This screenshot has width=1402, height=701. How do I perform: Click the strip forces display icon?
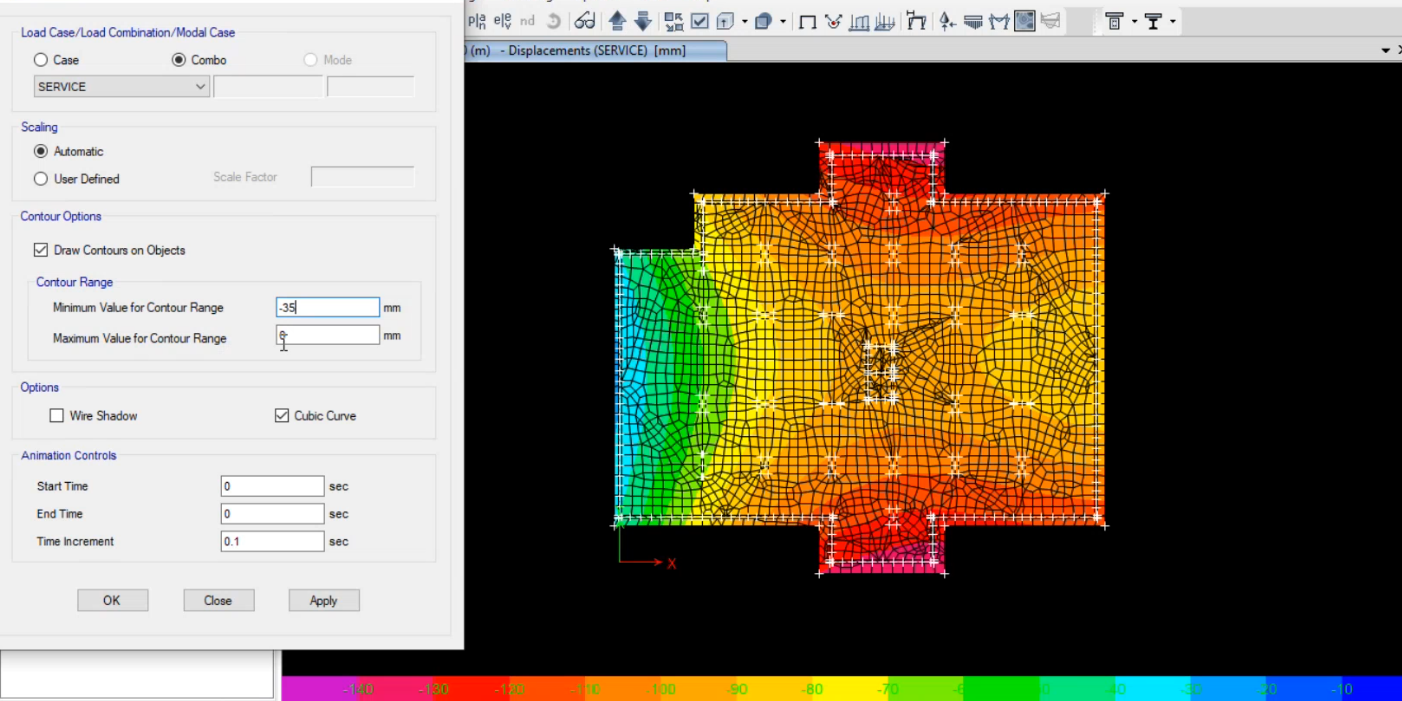click(973, 22)
